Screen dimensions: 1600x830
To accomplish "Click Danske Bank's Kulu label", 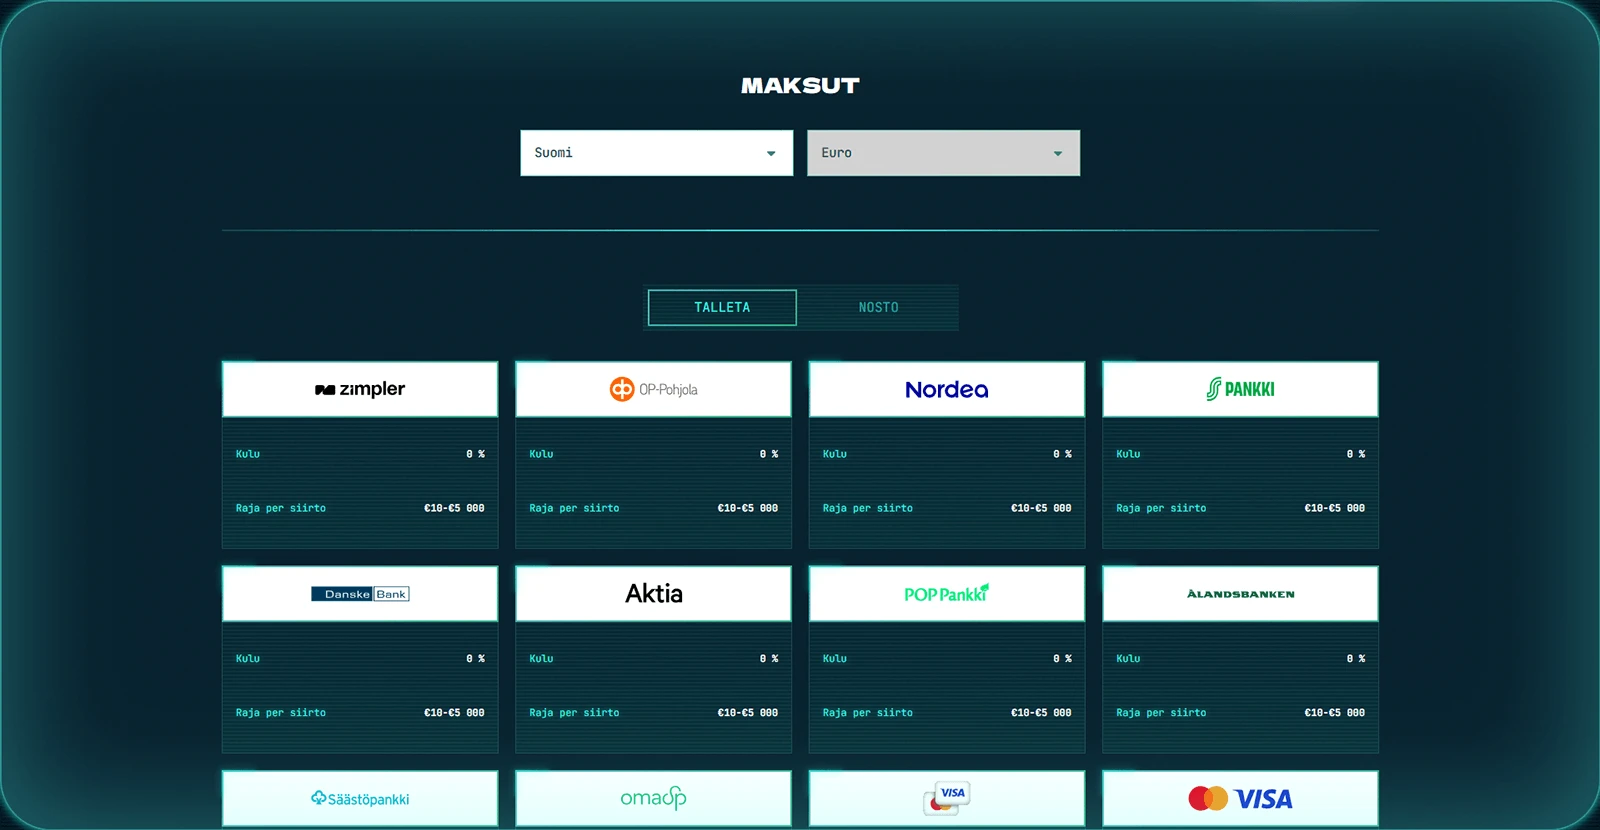I will 248,659.
